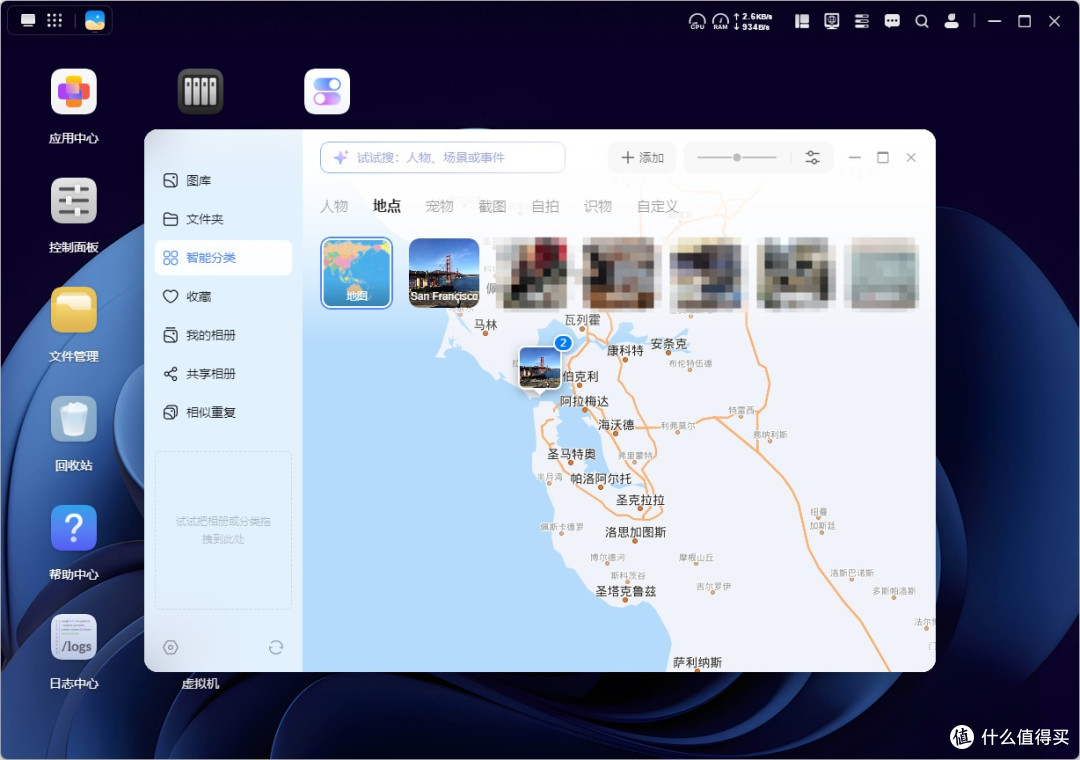This screenshot has width=1080, height=760.
Task: Click the 瓦列霍 label on map
Action: (x=583, y=320)
